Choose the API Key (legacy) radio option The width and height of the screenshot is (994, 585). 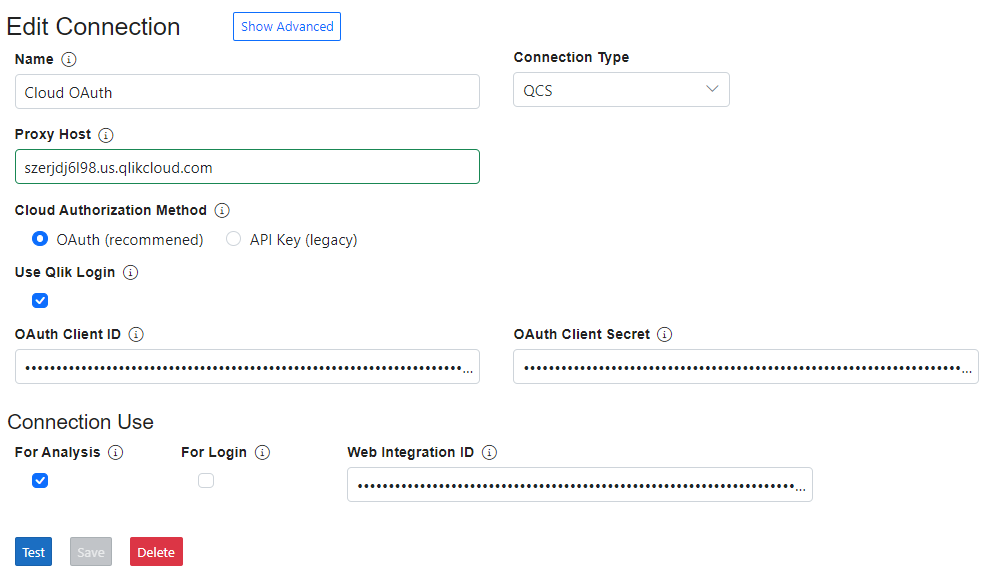coord(233,240)
